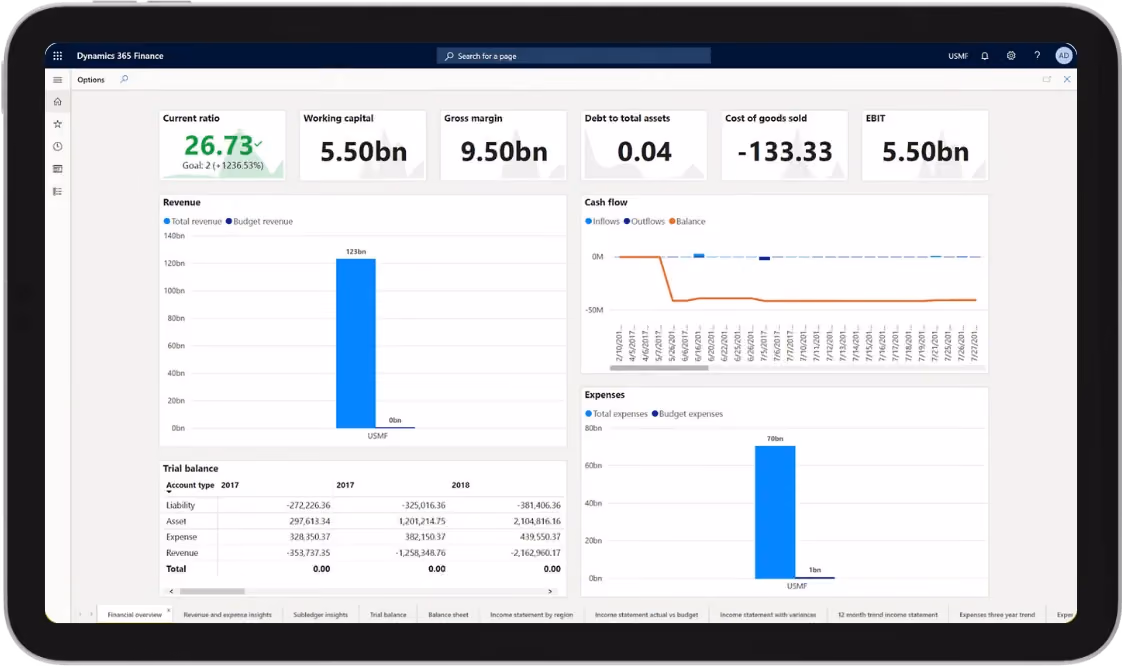Click the Trial balance horizontal scrollbar thumb
Screen dimensions: 1122x666
[212, 592]
